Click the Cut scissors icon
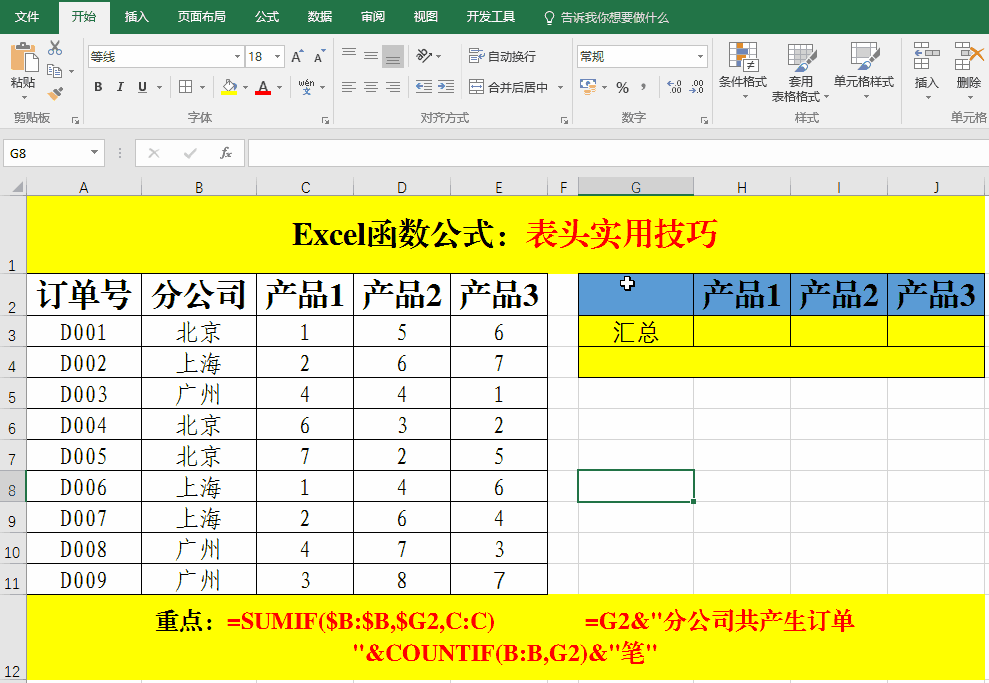989x683 pixels. 55,48
